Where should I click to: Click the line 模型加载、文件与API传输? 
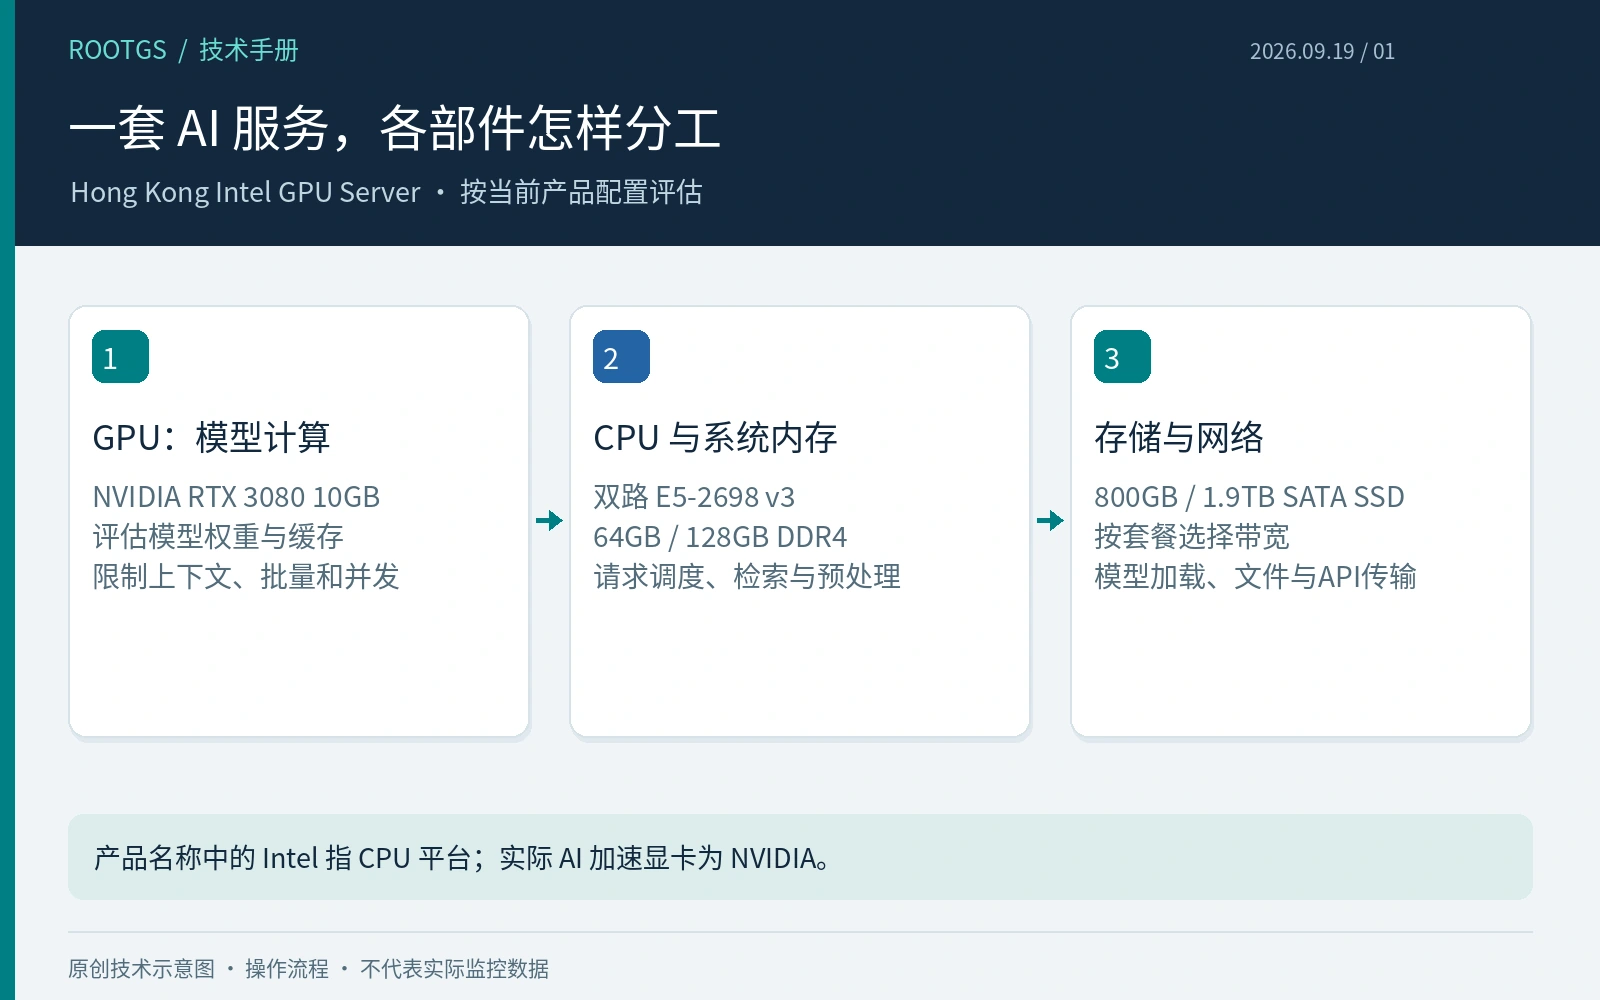(1255, 577)
